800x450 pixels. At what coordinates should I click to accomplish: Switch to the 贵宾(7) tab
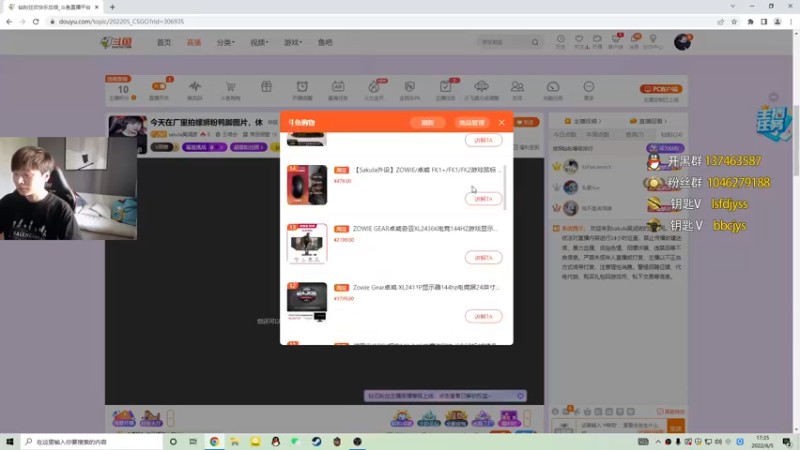tap(635, 135)
